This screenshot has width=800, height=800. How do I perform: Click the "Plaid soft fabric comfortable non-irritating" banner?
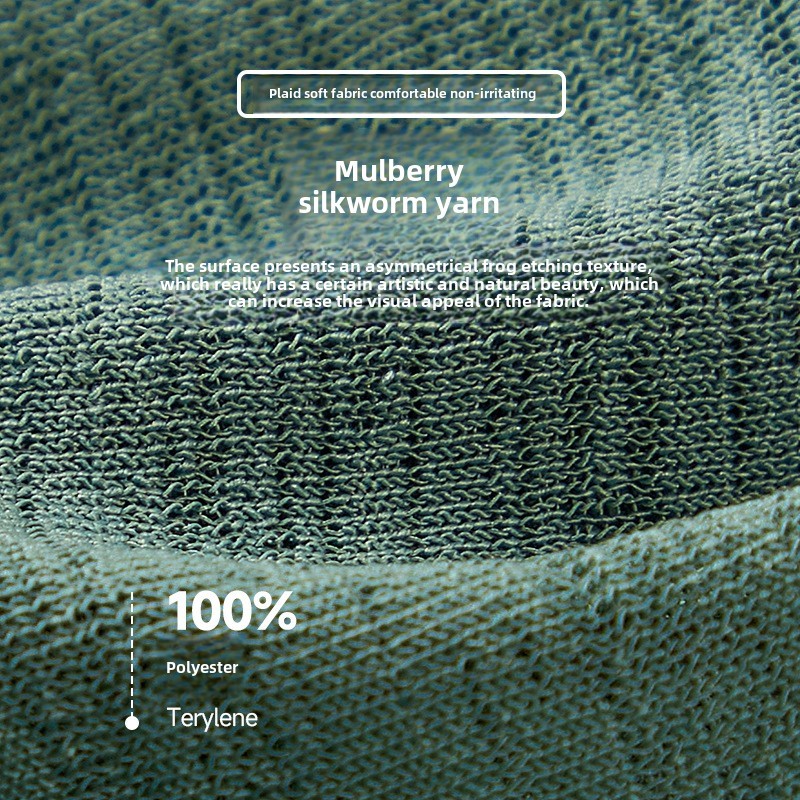pyautogui.click(x=402, y=94)
